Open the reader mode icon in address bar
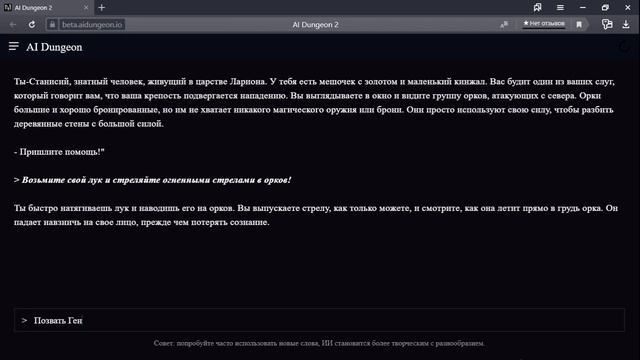Image resolution: width=640 pixels, height=360 pixels. [504, 24]
